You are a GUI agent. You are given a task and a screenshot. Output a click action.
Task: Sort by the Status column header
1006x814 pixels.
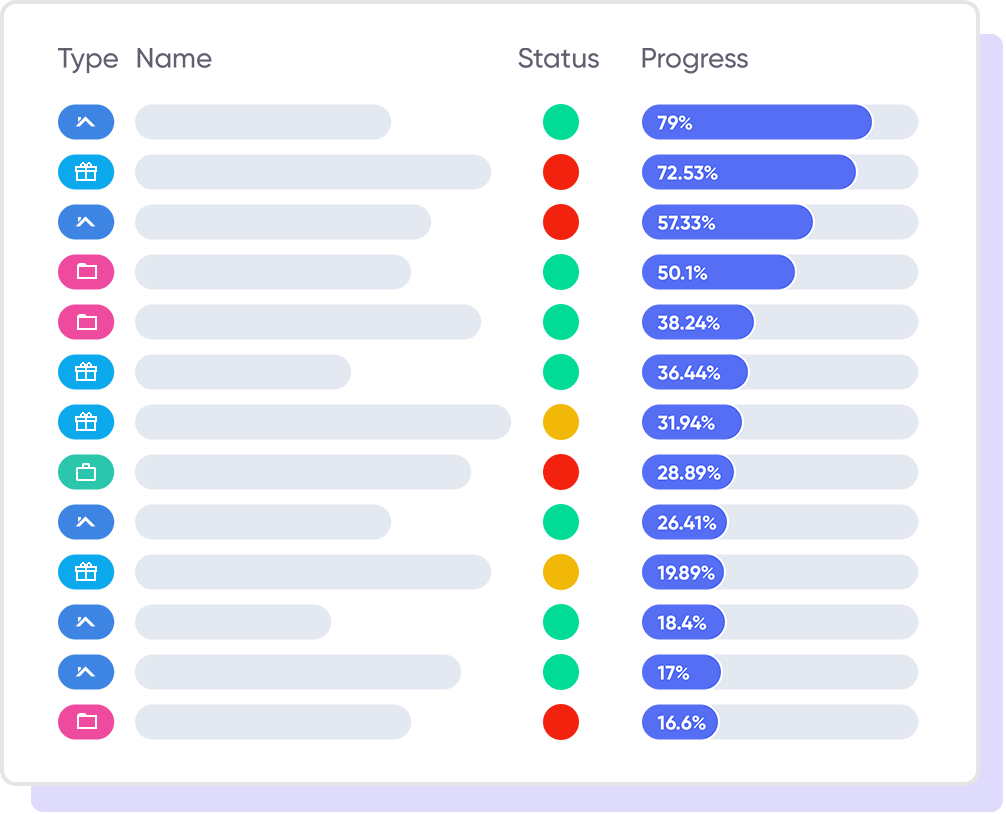tap(558, 59)
